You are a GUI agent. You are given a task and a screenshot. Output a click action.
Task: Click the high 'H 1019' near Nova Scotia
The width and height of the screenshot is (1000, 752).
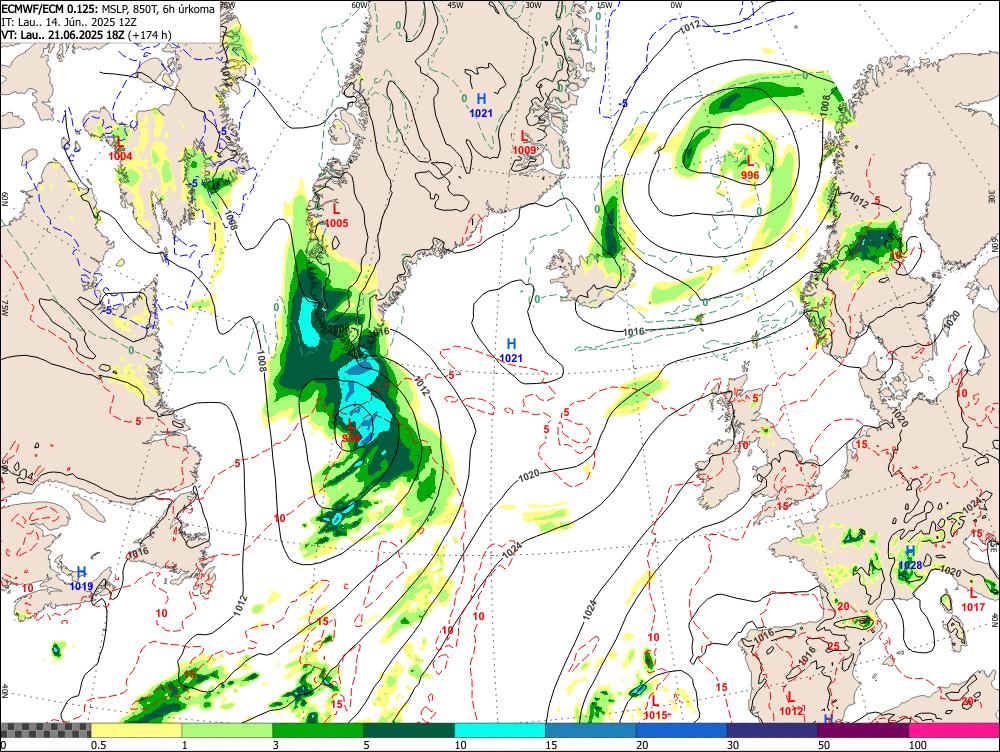[81, 579]
